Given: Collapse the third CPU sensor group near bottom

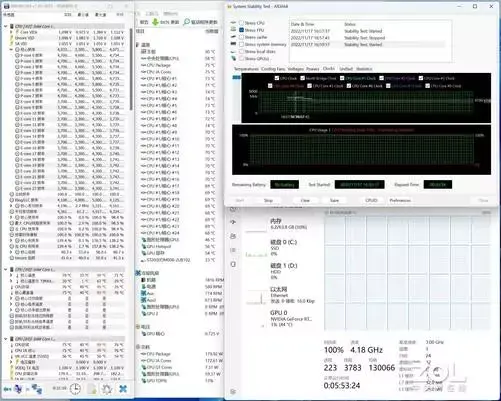Looking at the screenshot, I should point(6,339).
